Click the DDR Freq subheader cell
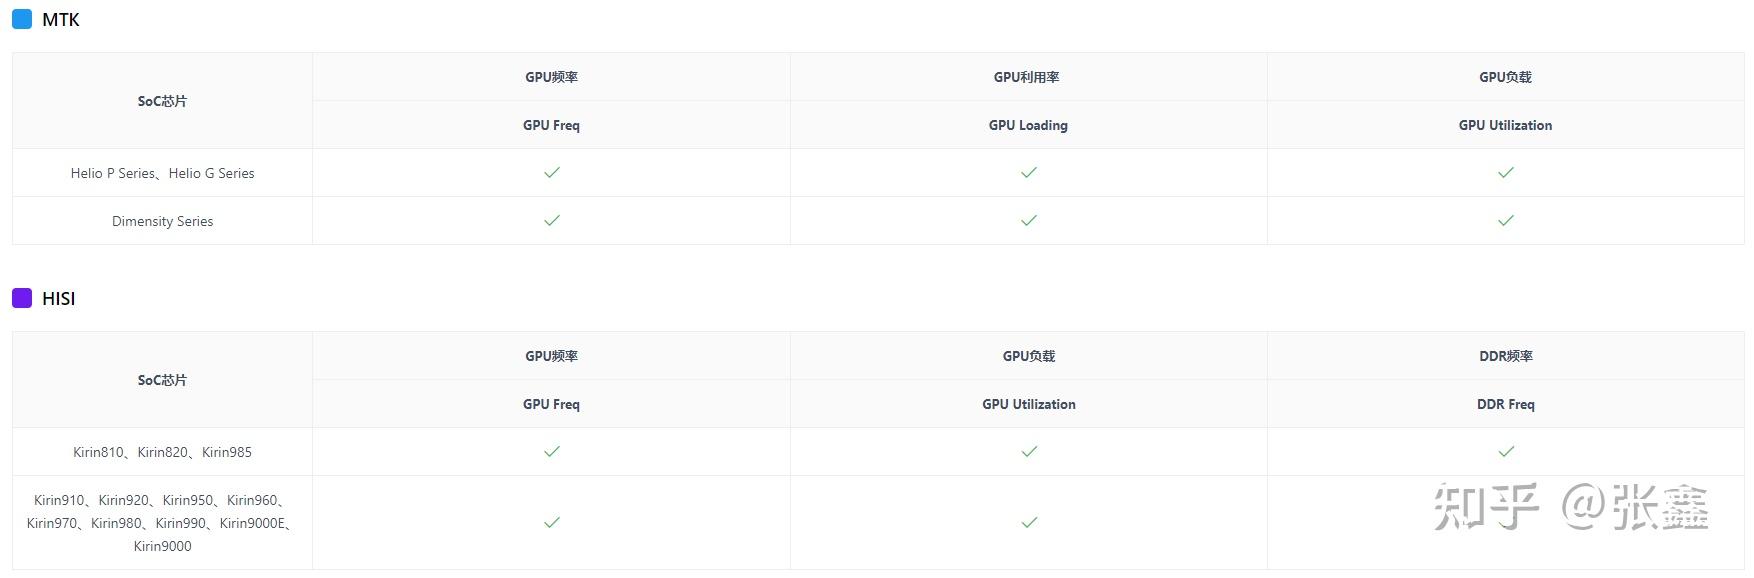The width and height of the screenshot is (1754, 578). click(x=1505, y=404)
